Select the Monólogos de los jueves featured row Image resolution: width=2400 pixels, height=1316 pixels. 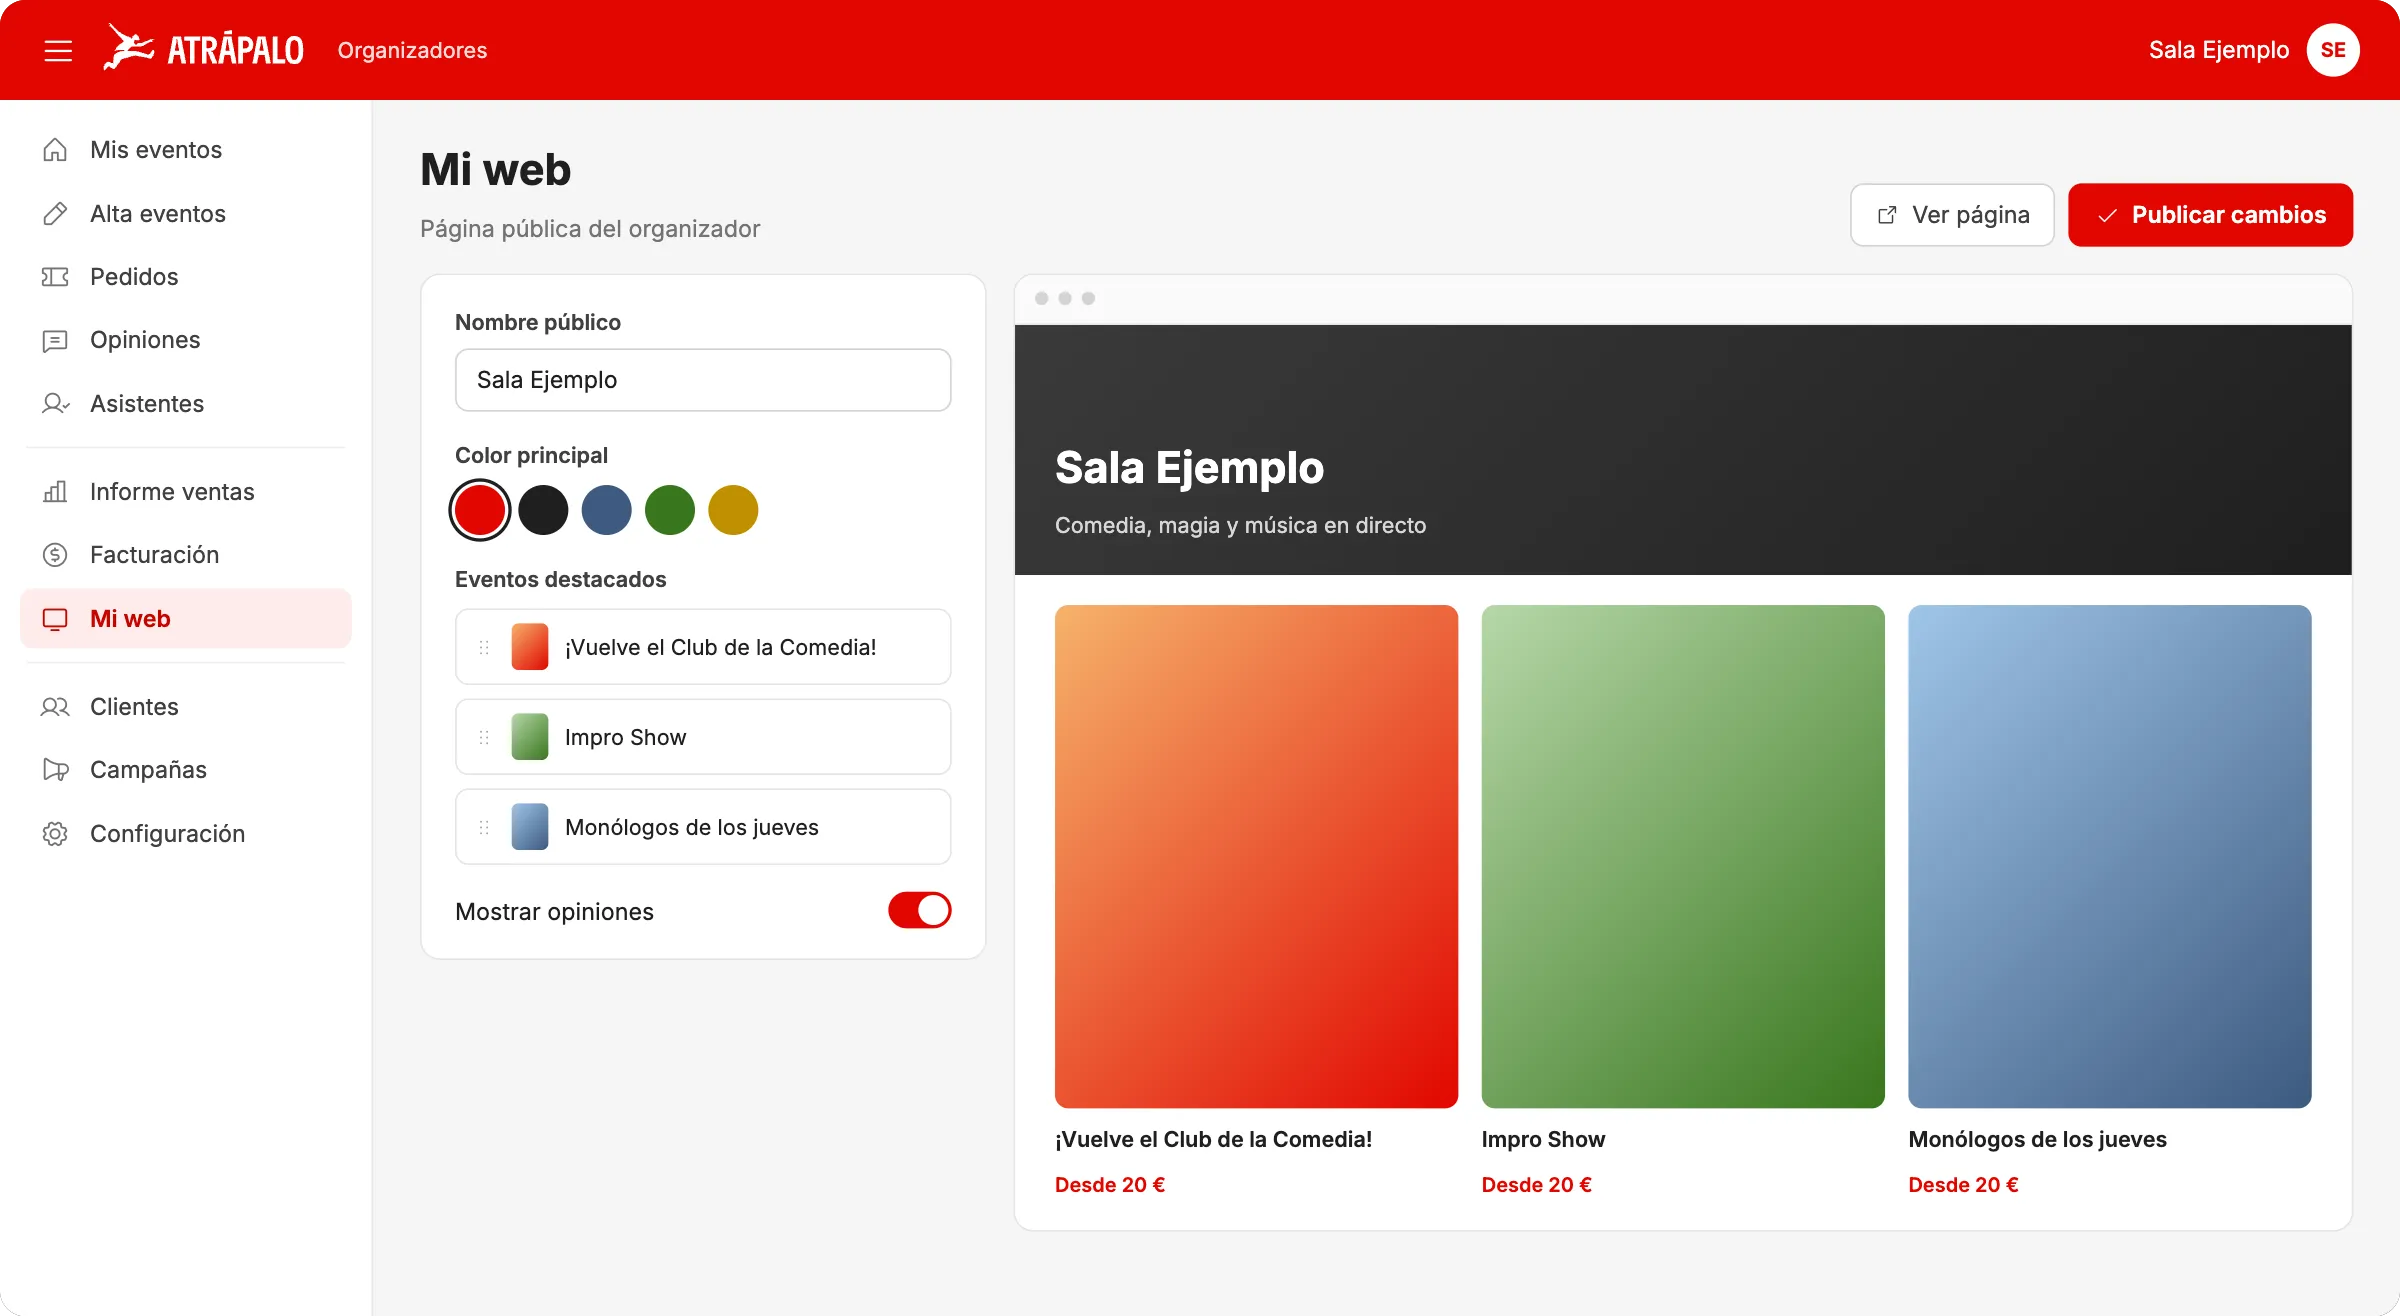tap(703, 827)
